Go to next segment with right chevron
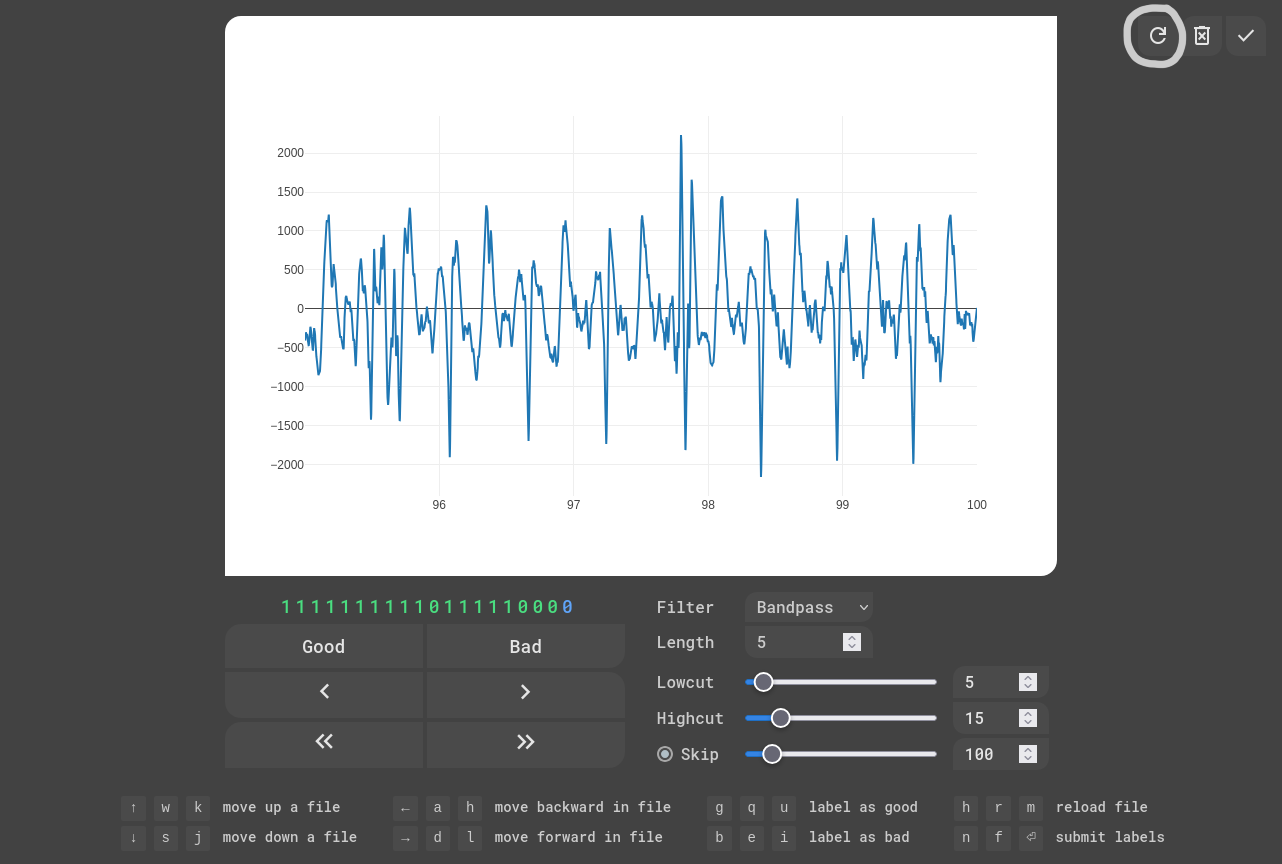The width and height of the screenshot is (1282, 864). (x=525, y=692)
